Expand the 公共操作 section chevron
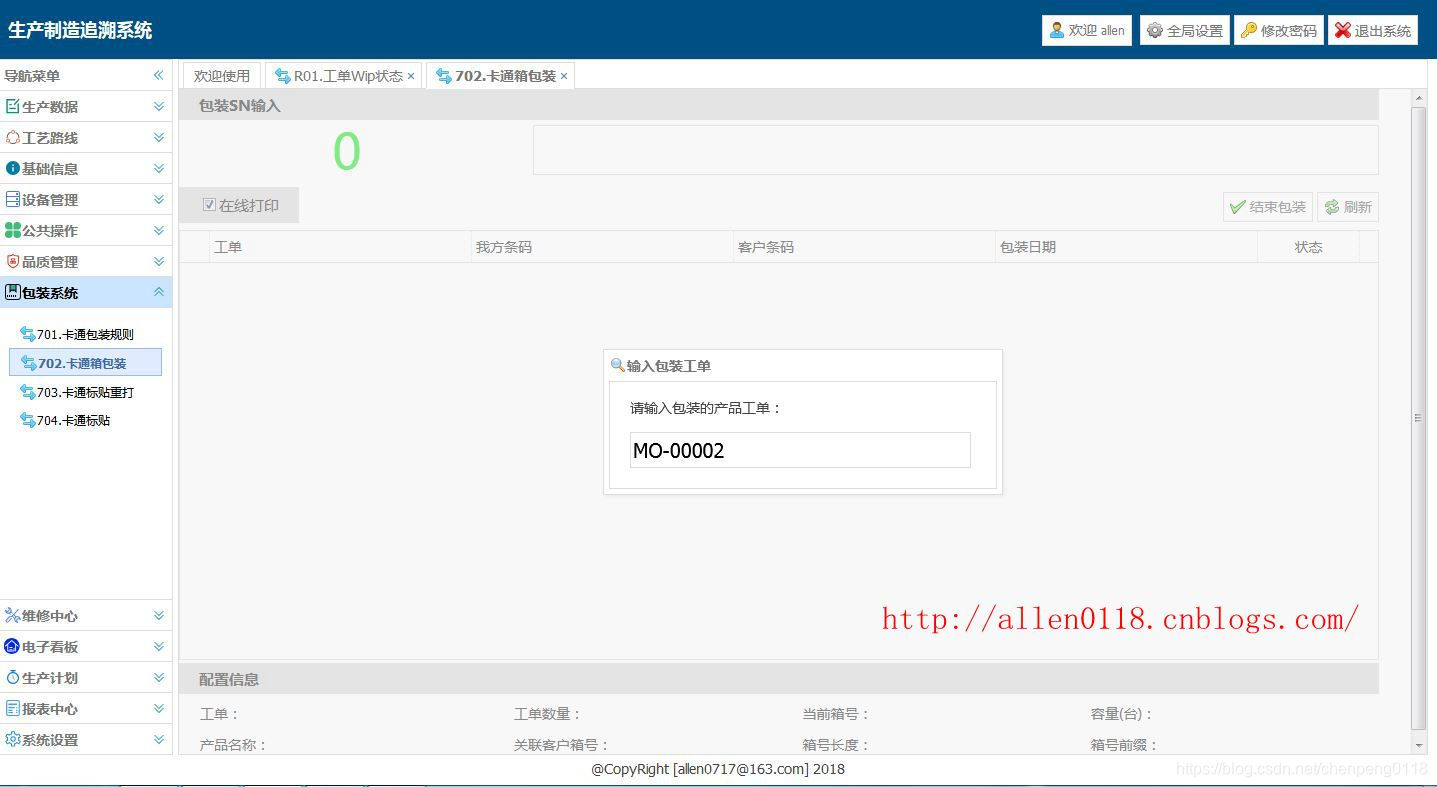1437x787 pixels. coord(158,230)
